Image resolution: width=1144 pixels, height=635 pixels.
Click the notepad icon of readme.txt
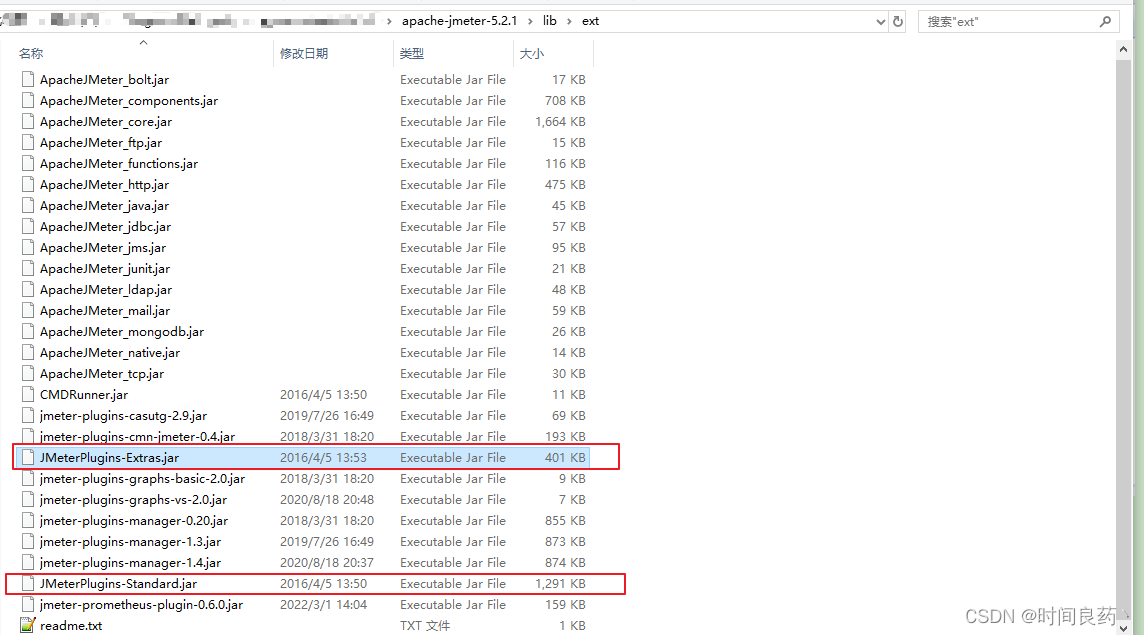click(x=28, y=626)
